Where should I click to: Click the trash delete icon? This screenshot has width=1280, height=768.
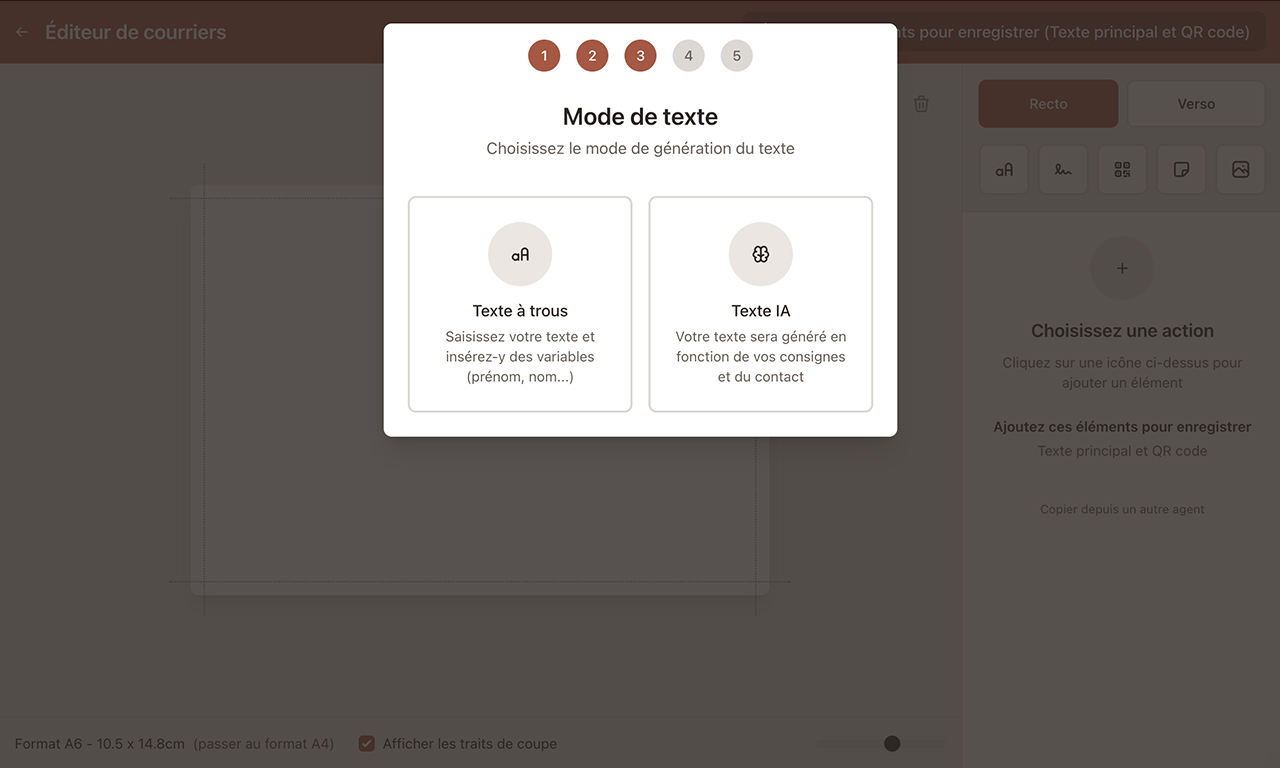921,103
